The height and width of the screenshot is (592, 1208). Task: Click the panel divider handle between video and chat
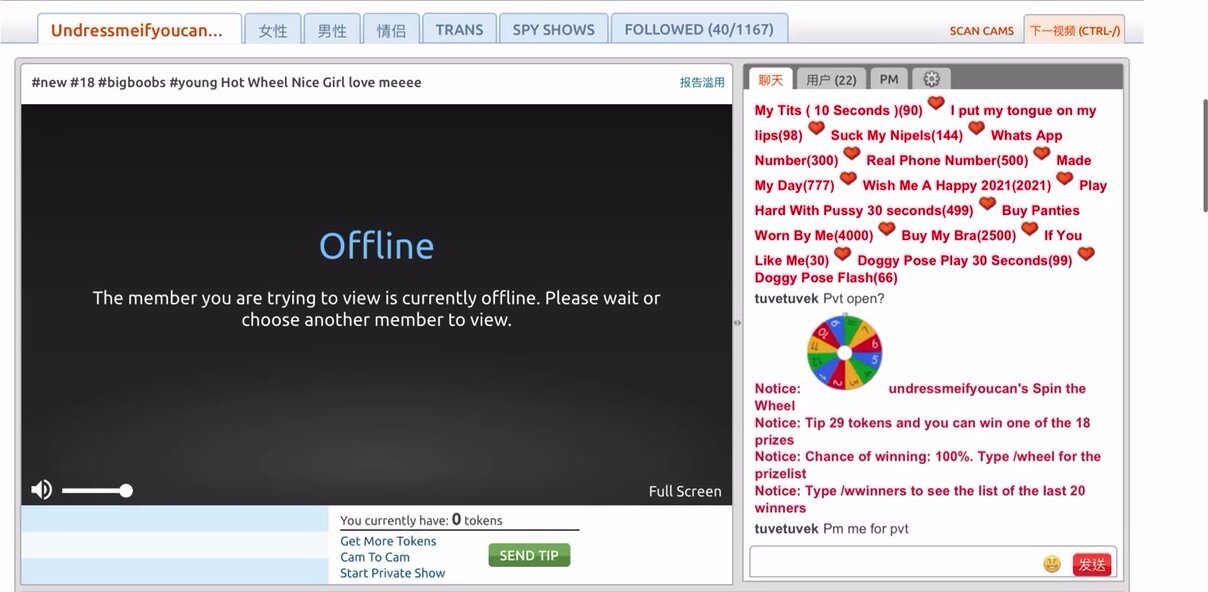pos(738,322)
